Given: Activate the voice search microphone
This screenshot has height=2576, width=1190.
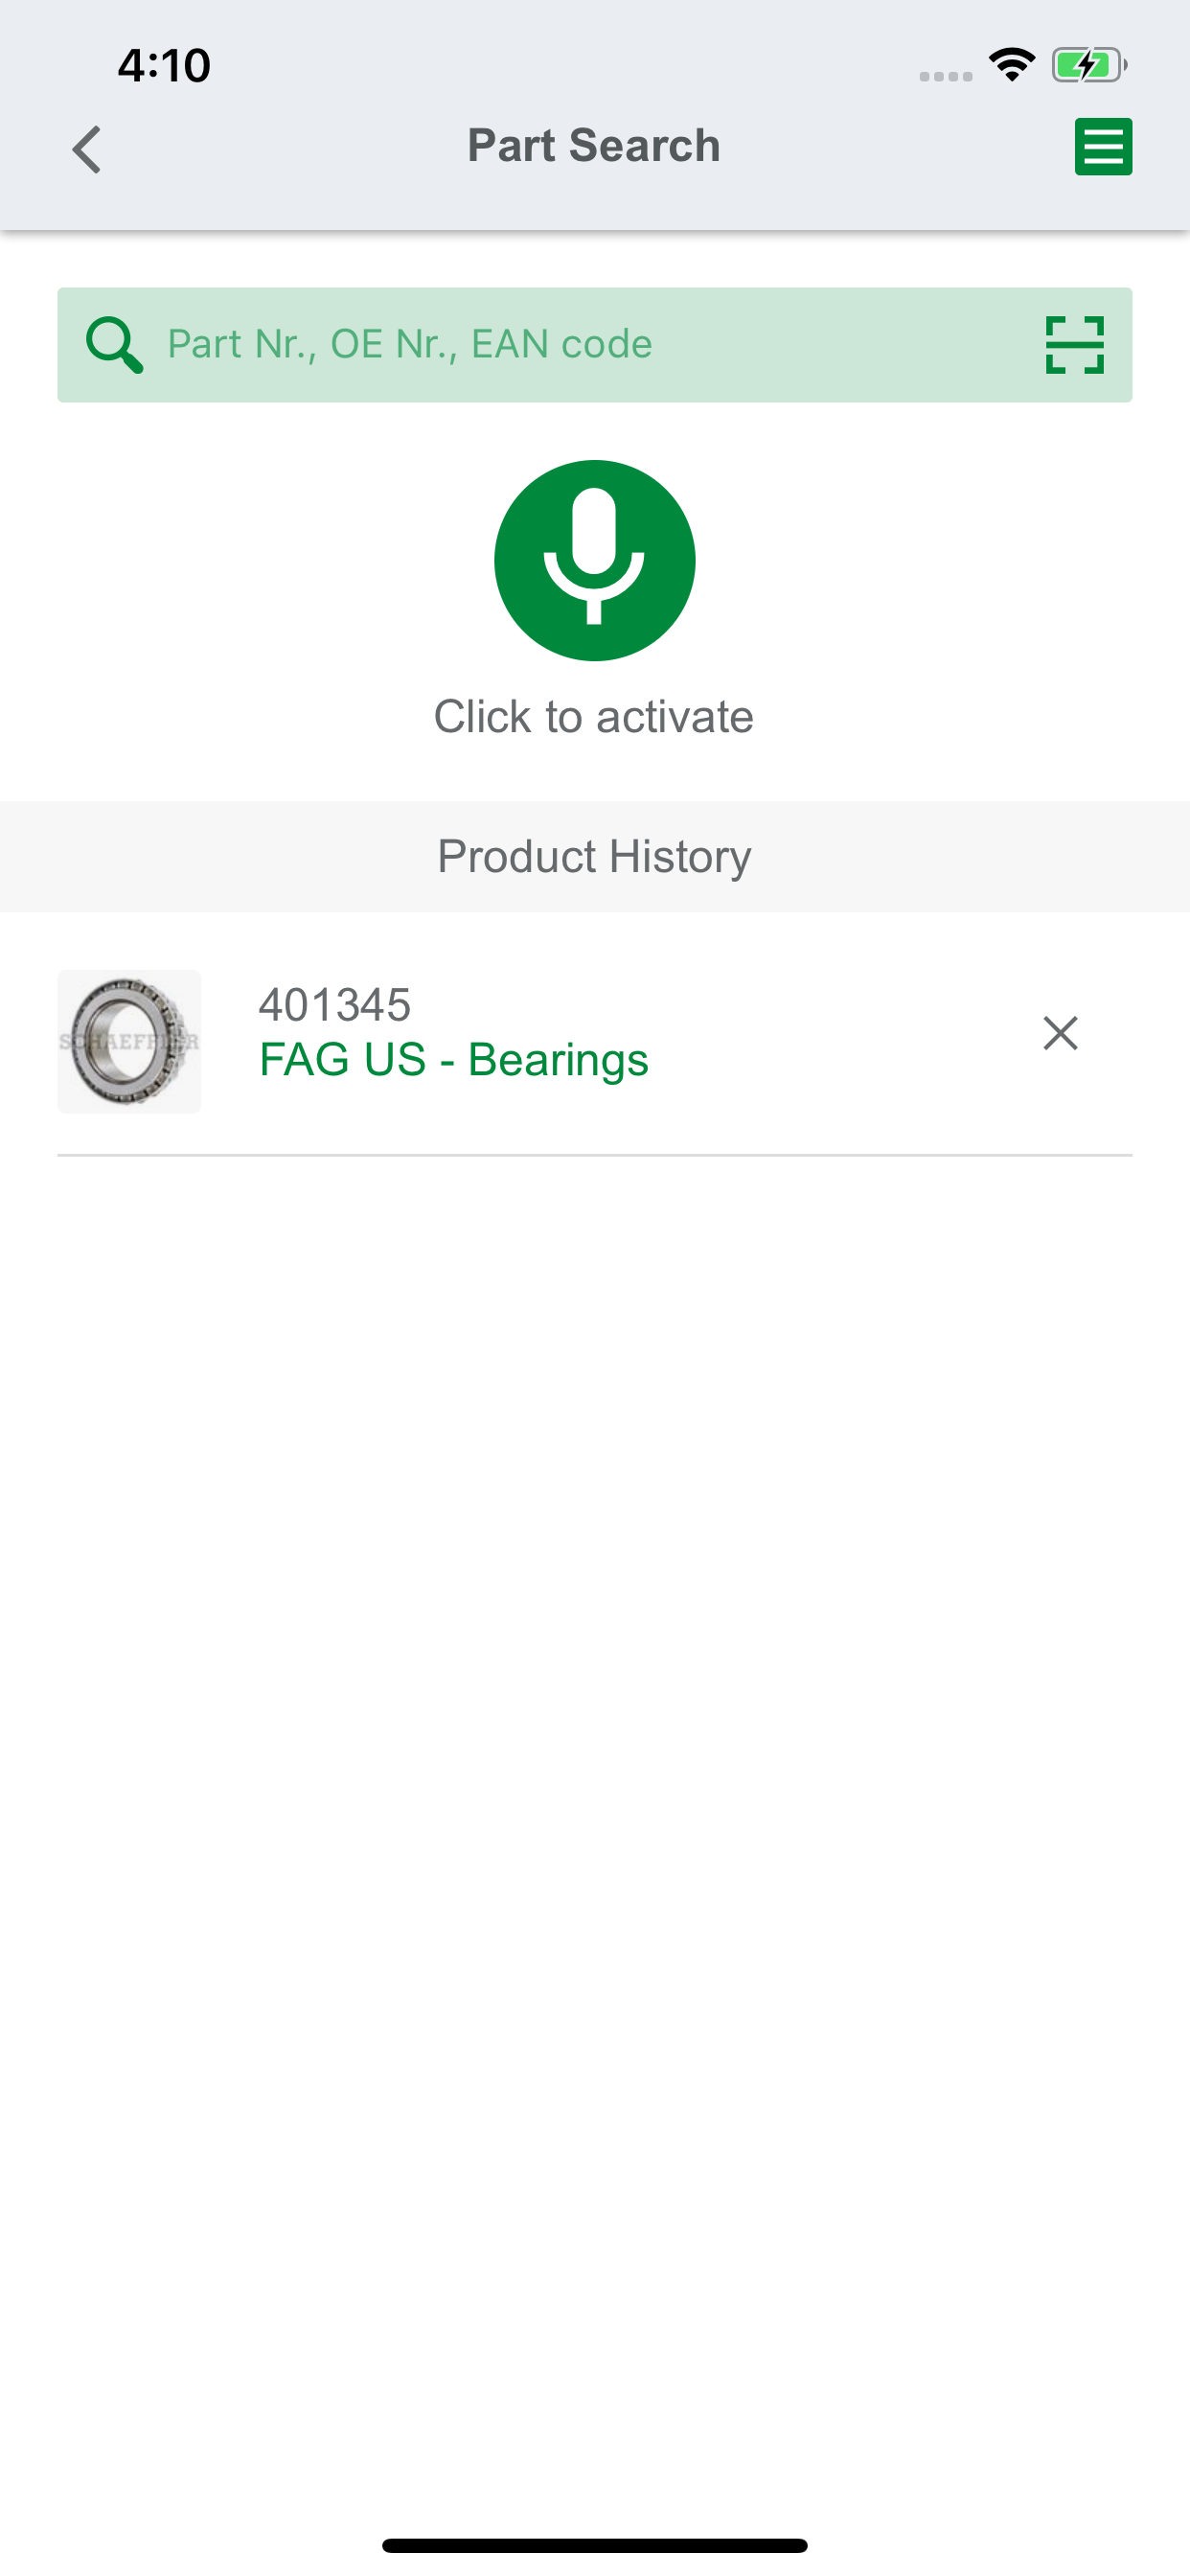Looking at the screenshot, I should tap(594, 560).
